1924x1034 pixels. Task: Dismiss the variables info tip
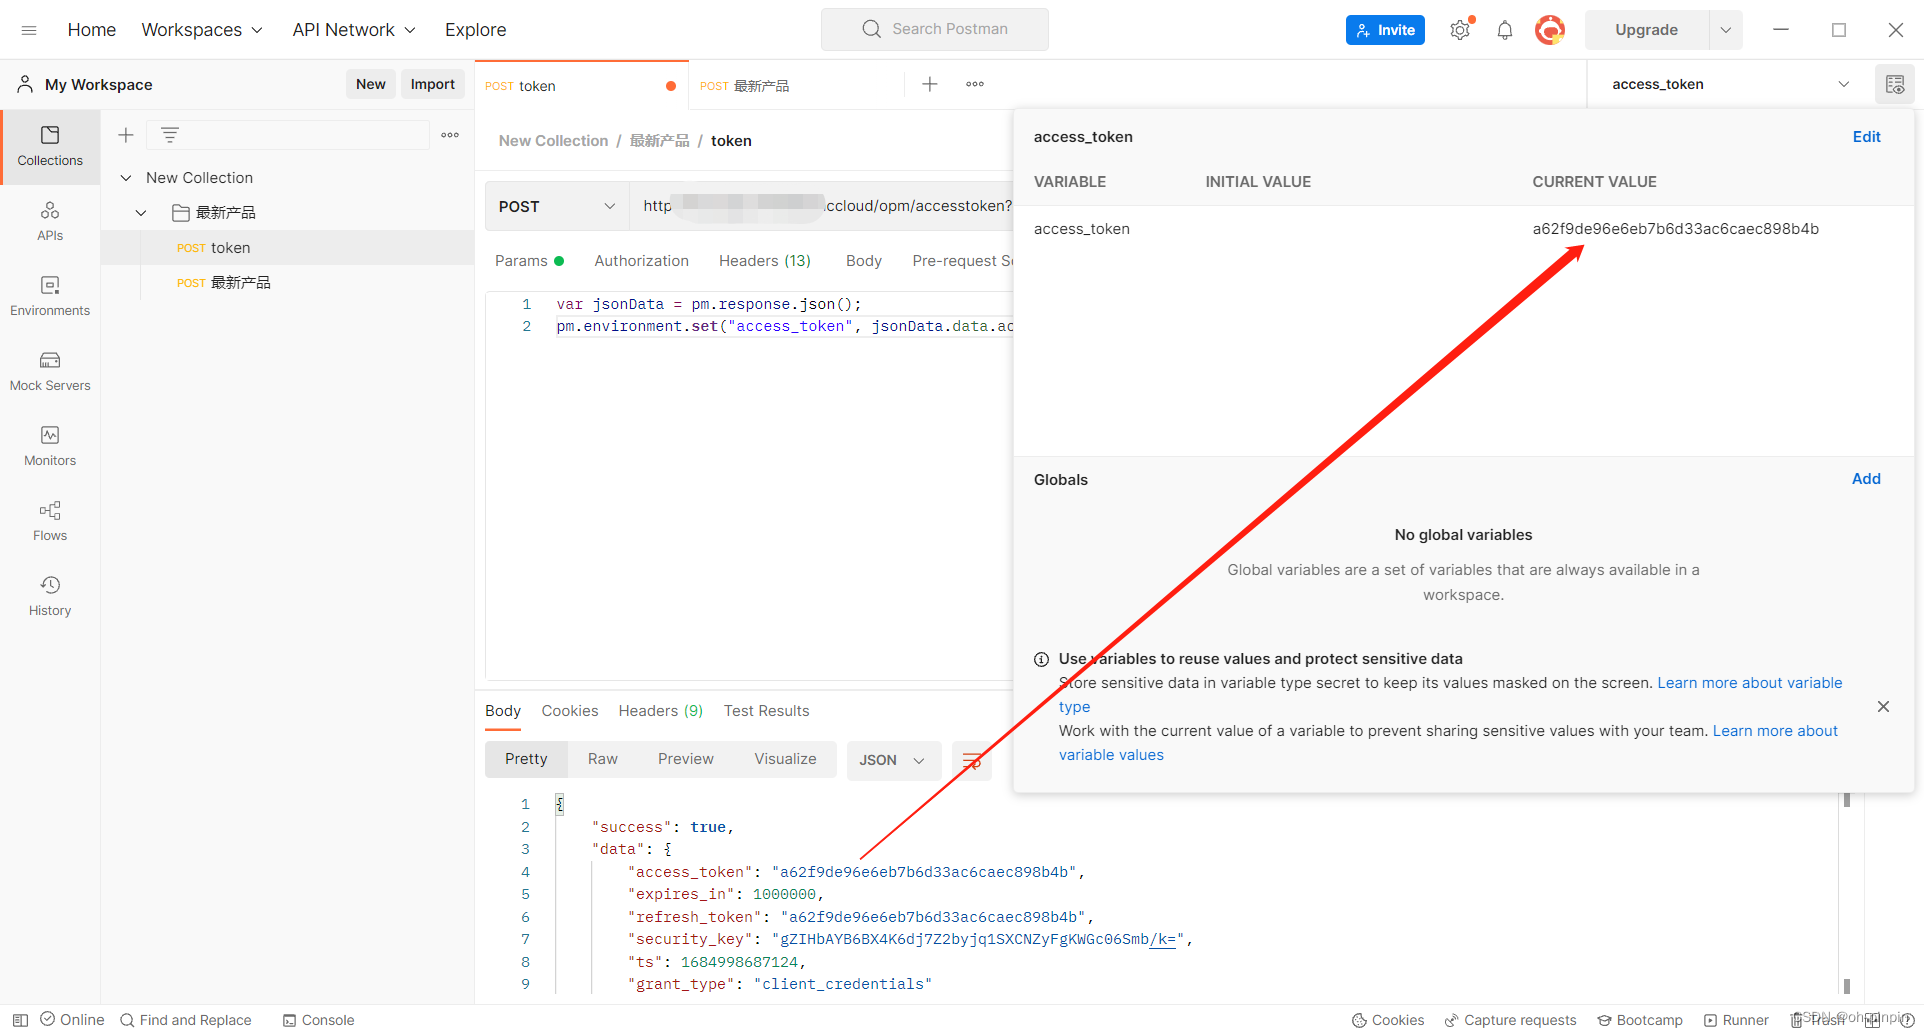tap(1883, 707)
